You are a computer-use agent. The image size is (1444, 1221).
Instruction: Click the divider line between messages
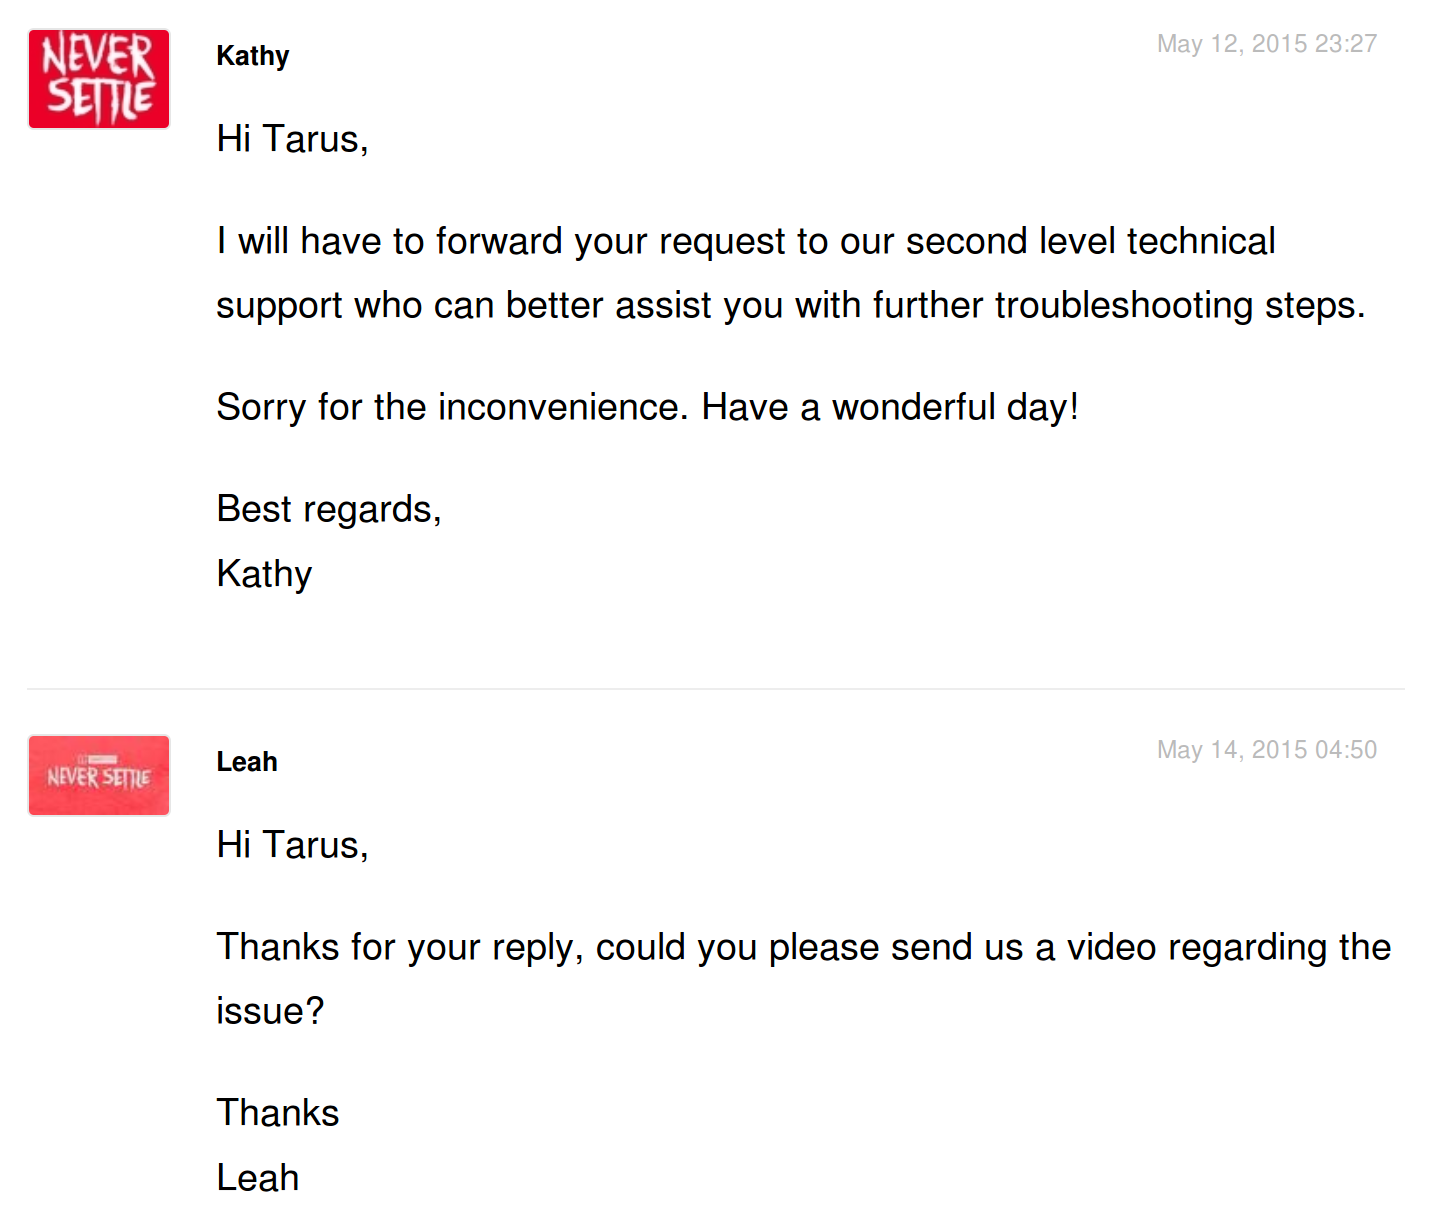click(716, 689)
